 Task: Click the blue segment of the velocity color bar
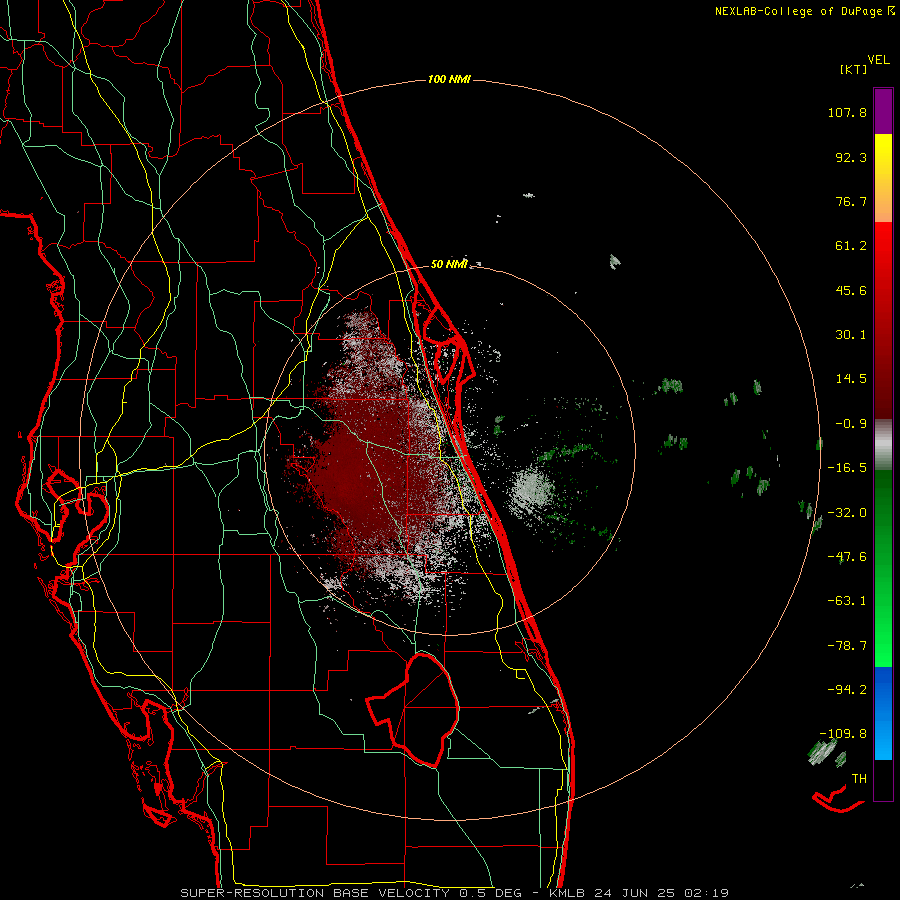883,713
